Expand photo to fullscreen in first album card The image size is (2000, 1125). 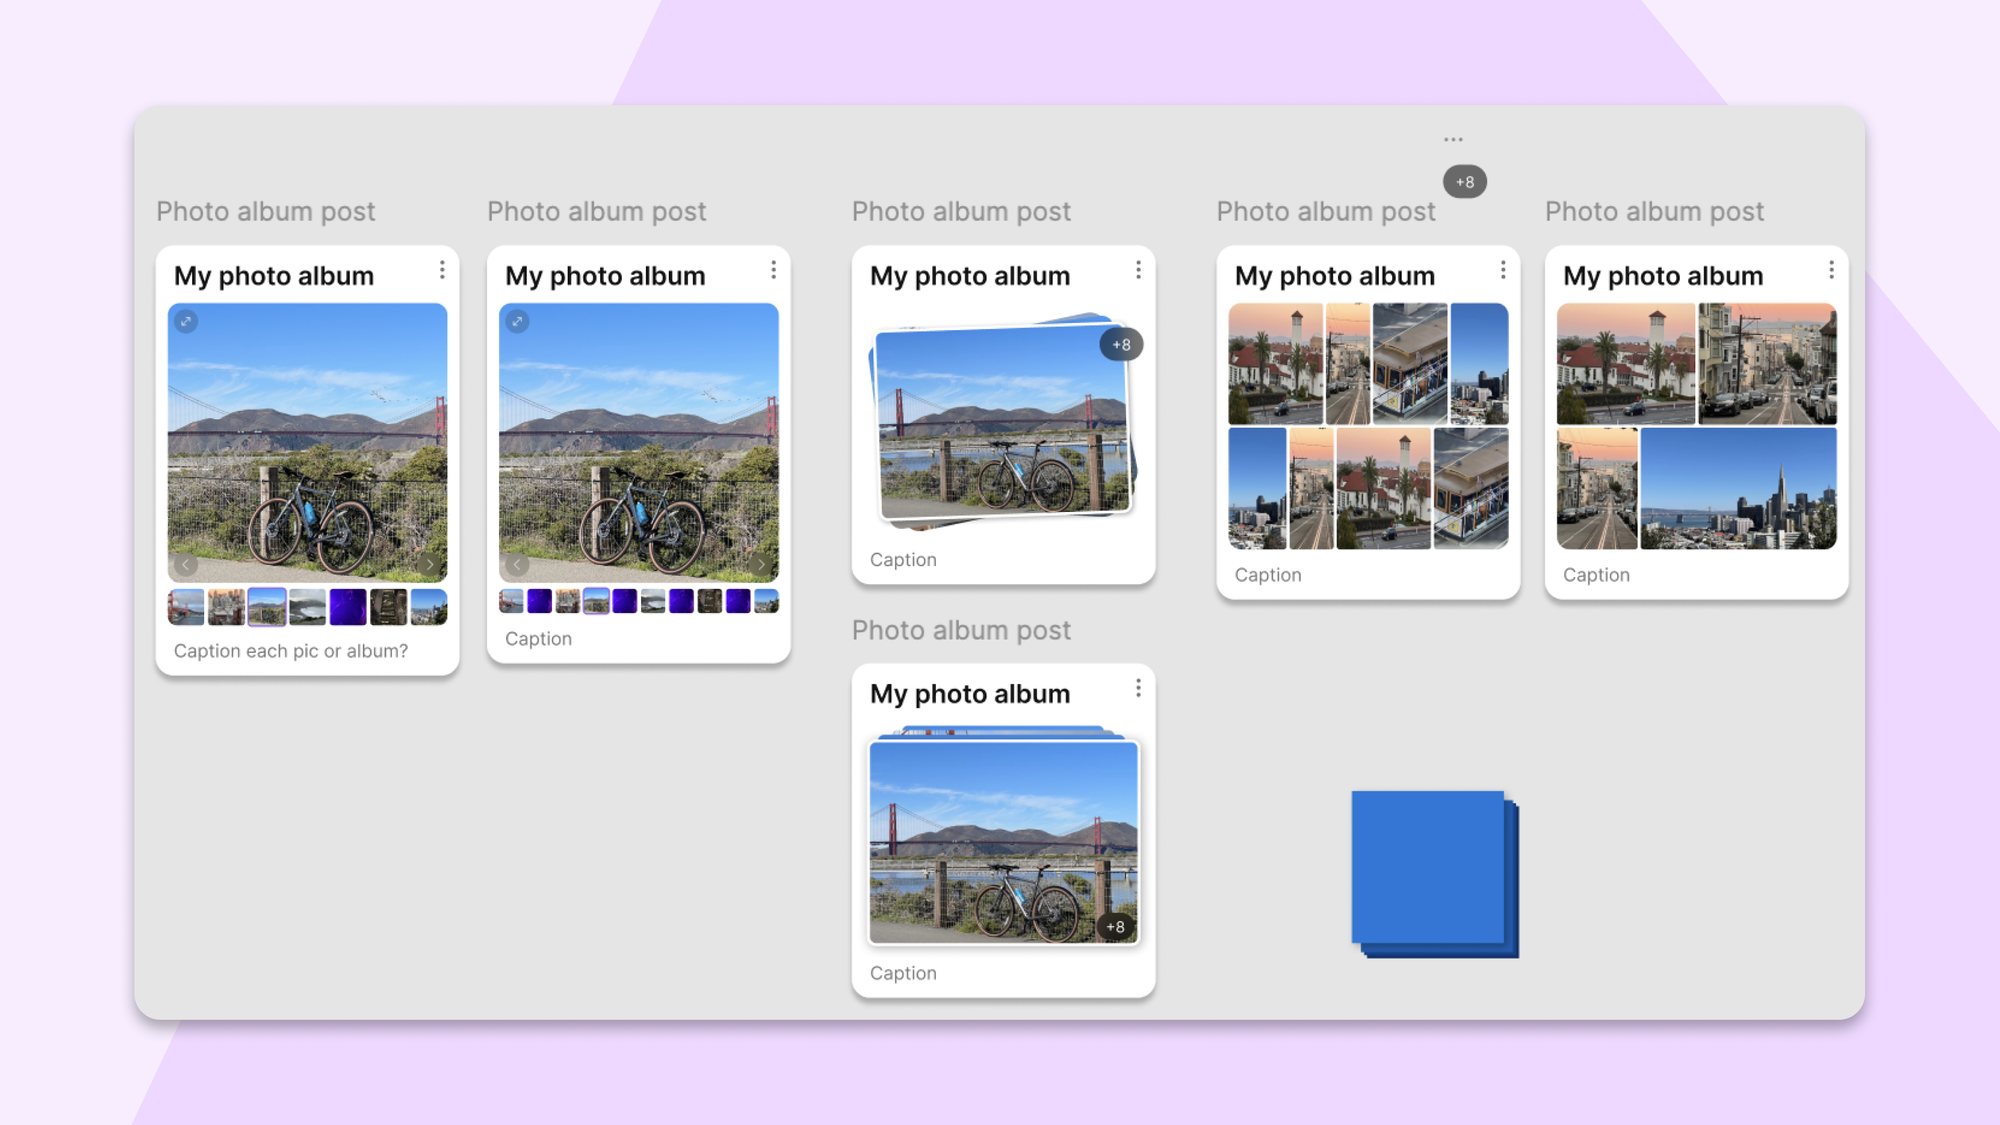186,322
